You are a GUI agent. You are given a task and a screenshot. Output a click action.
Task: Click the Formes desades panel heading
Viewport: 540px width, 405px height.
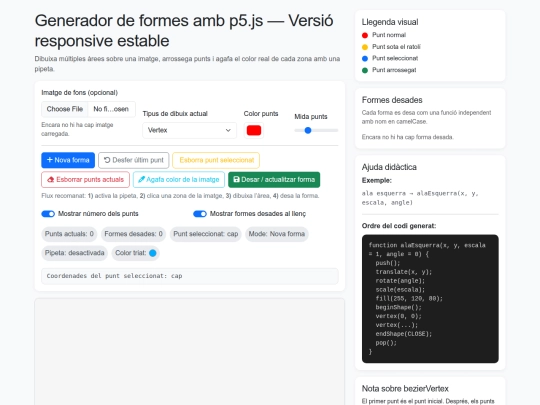point(392,100)
